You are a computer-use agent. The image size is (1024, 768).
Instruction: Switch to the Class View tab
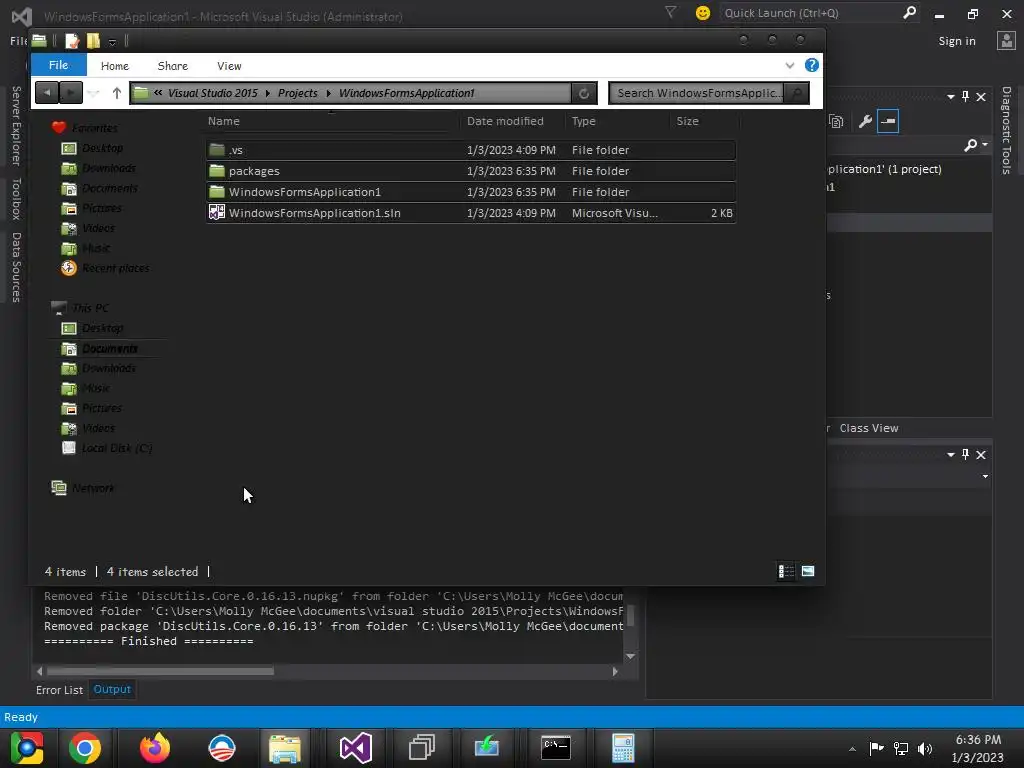pyautogui.click(x=869, y=428)
